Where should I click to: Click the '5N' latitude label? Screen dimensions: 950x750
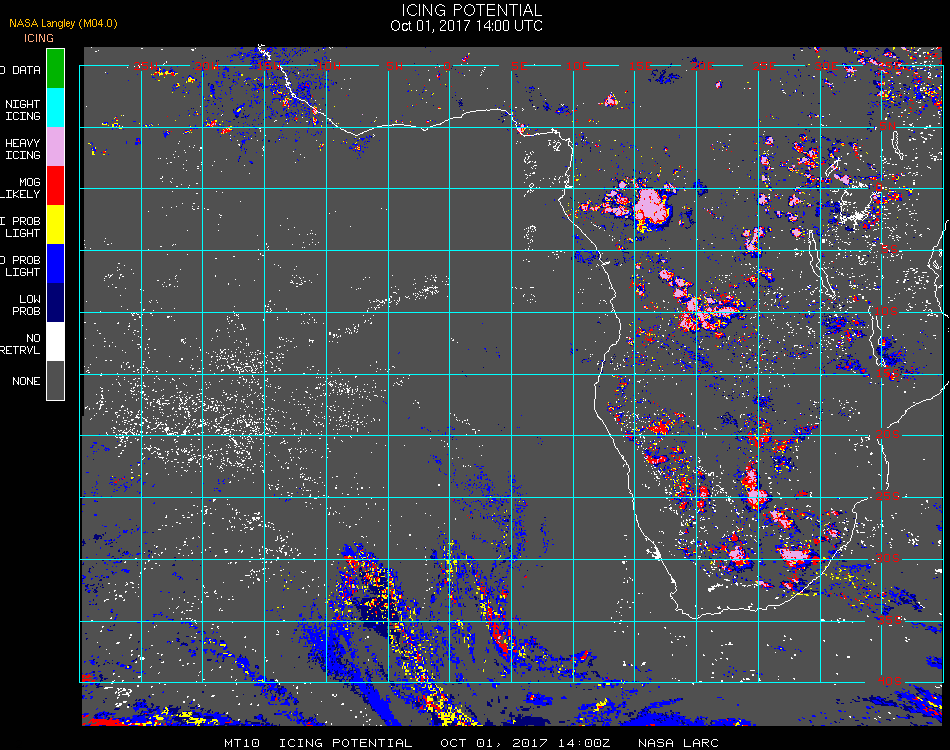pyautogui.click(x=888, y=126)
